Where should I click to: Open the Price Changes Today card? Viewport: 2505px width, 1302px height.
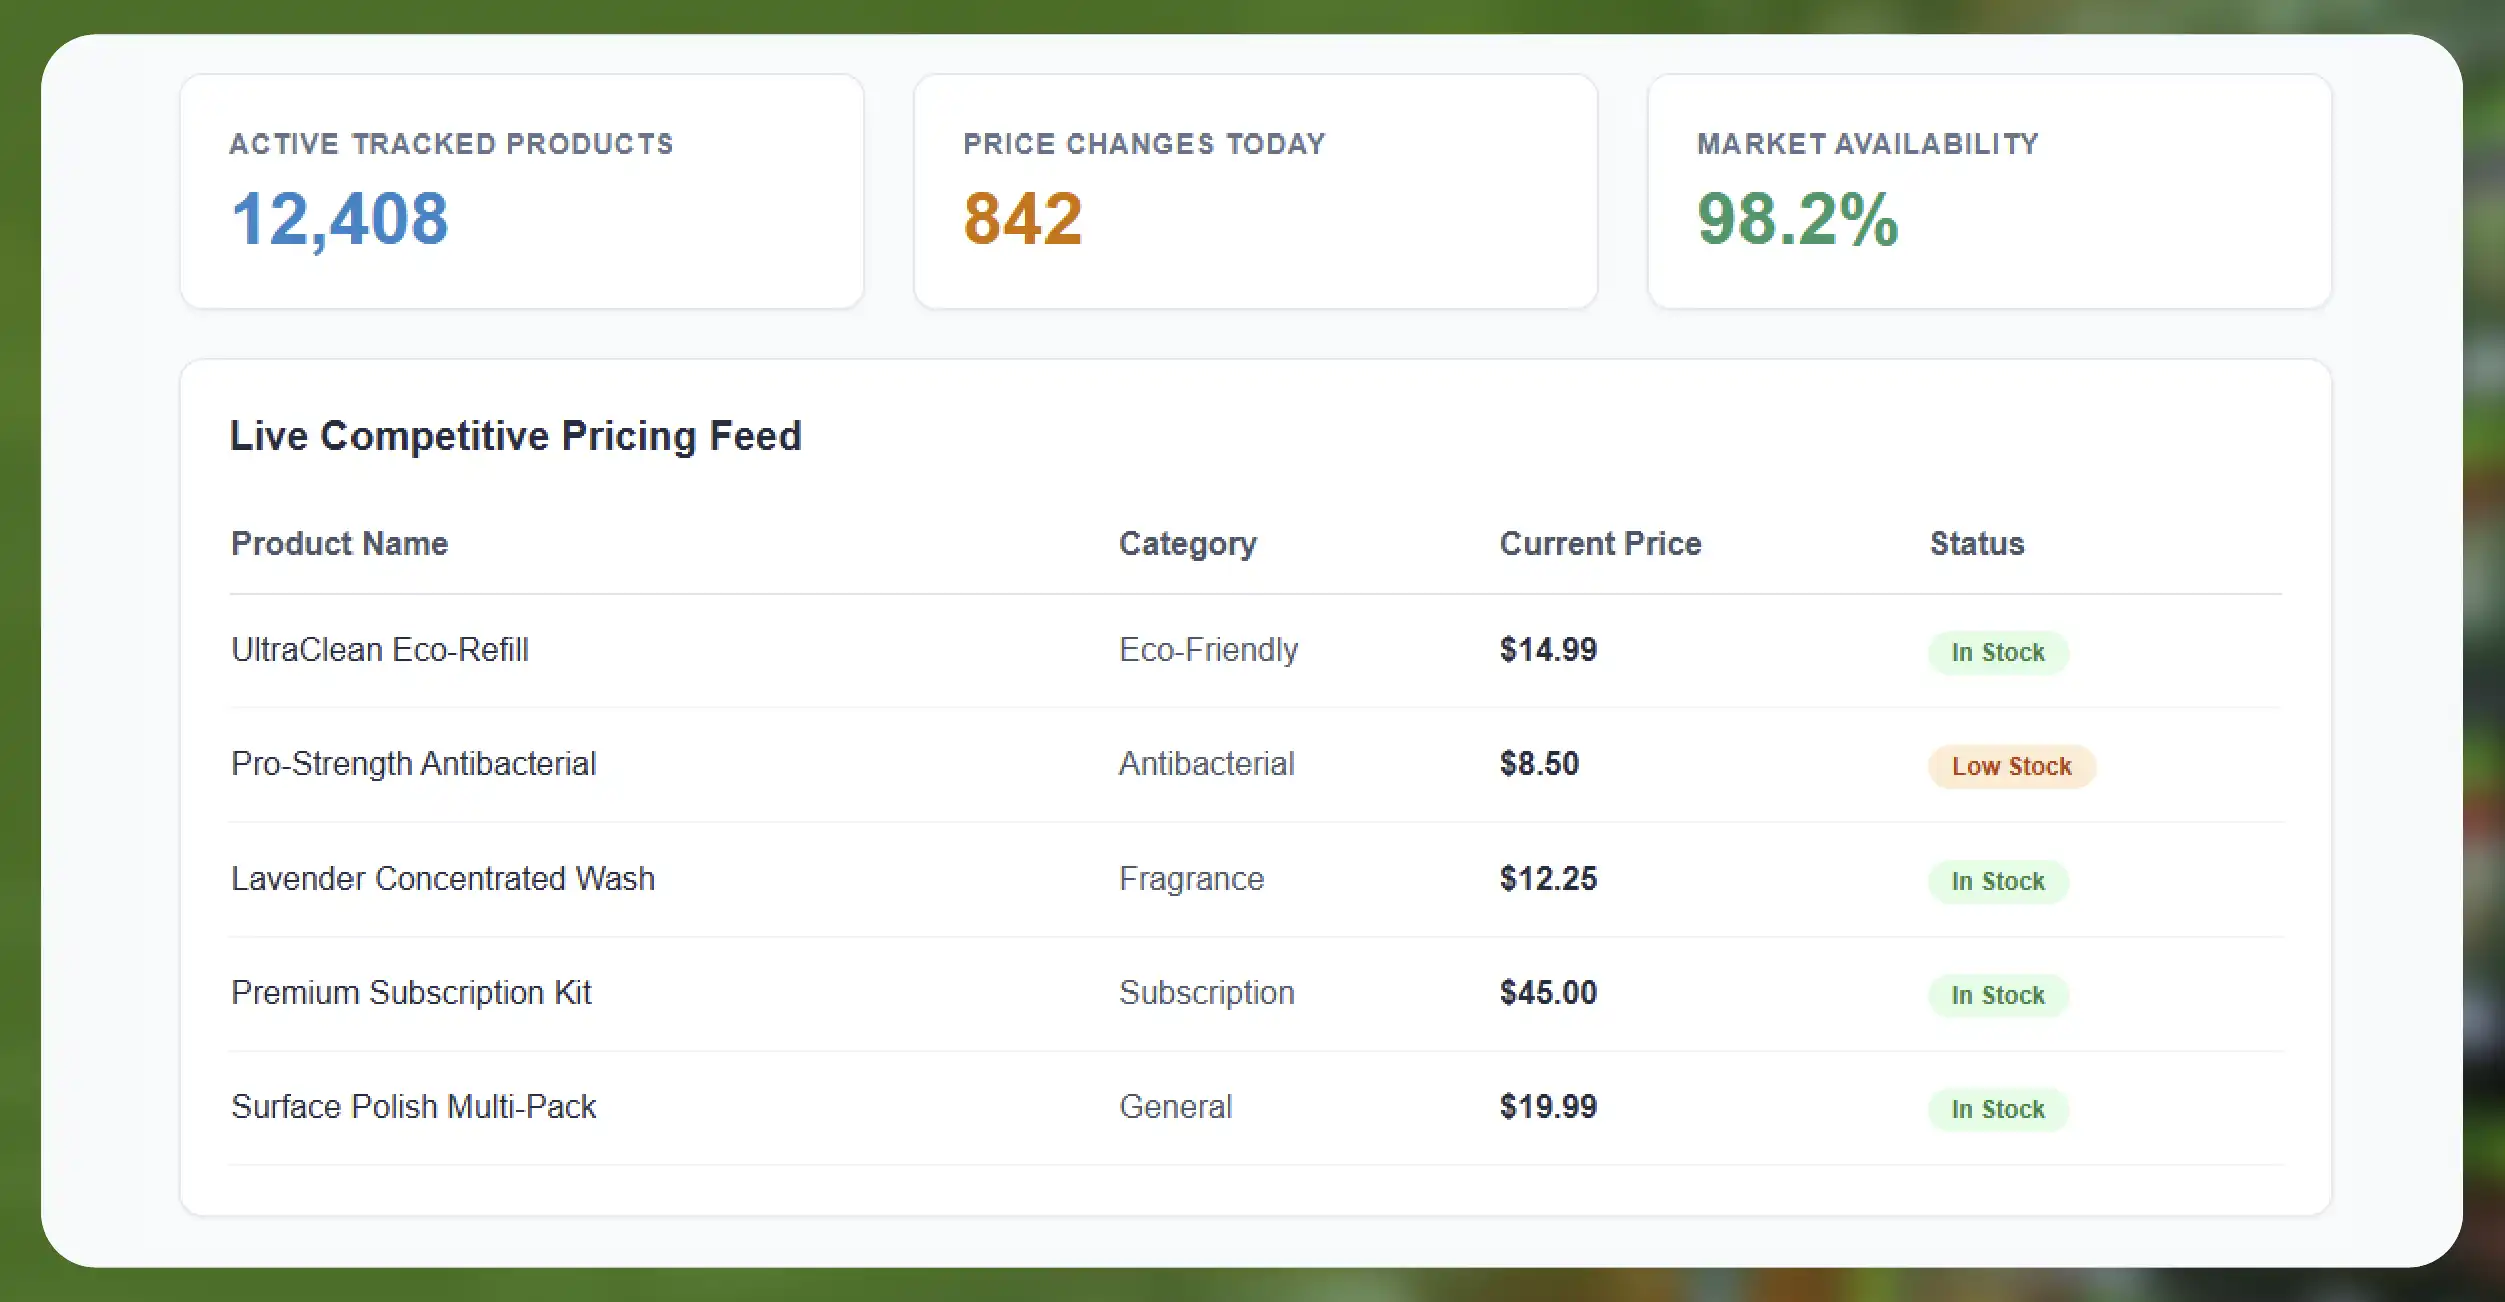pos(1255,191)
